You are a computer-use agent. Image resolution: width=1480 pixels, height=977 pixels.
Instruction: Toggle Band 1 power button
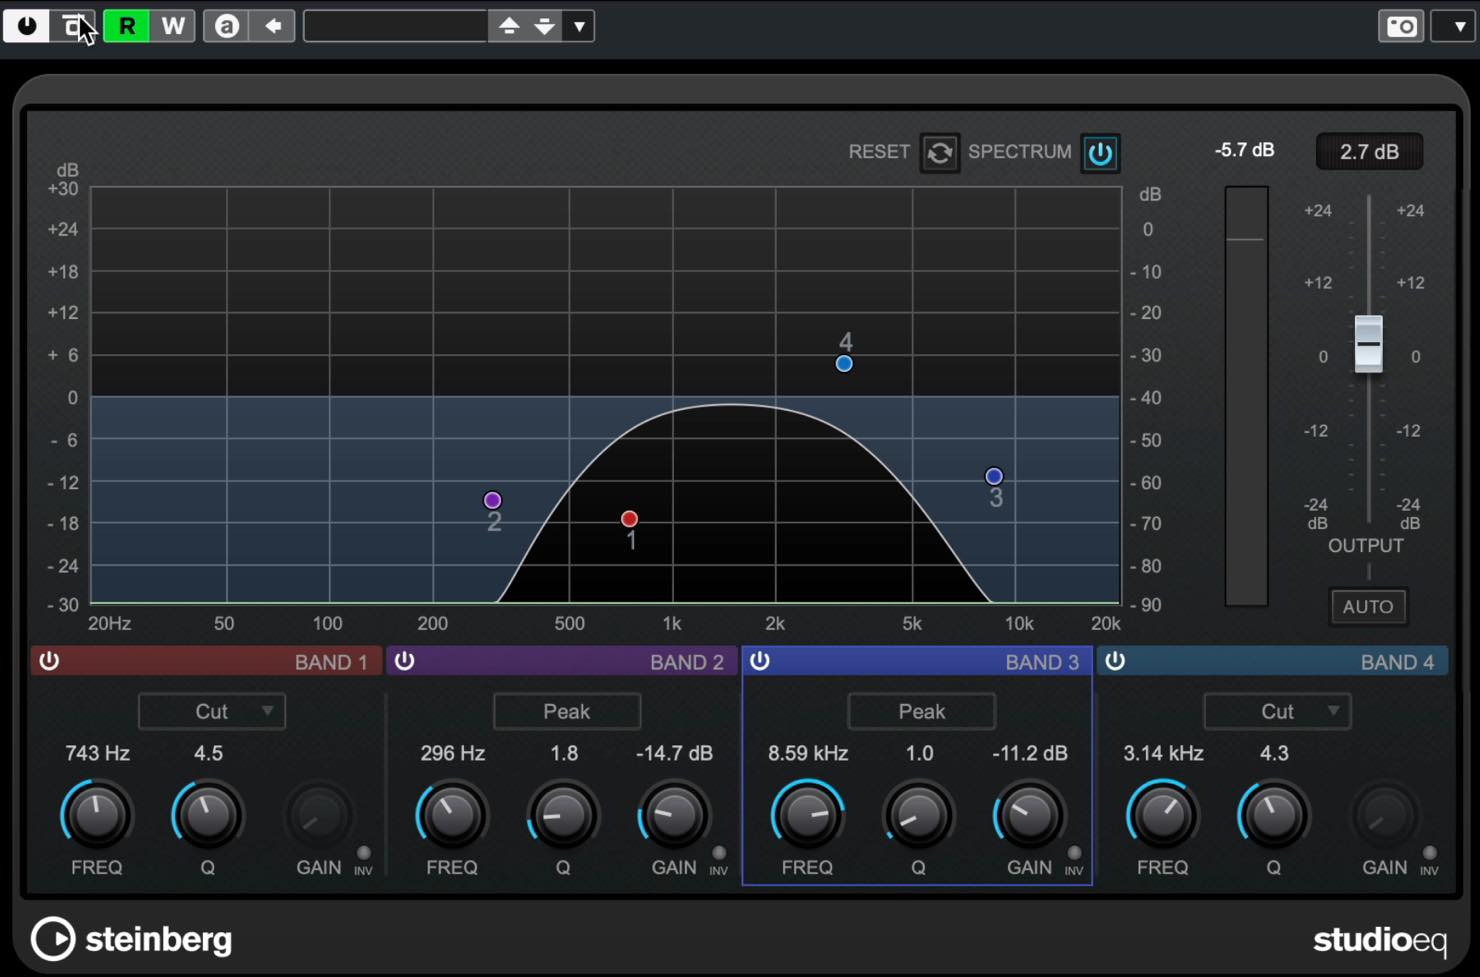[x=49, y=661]
